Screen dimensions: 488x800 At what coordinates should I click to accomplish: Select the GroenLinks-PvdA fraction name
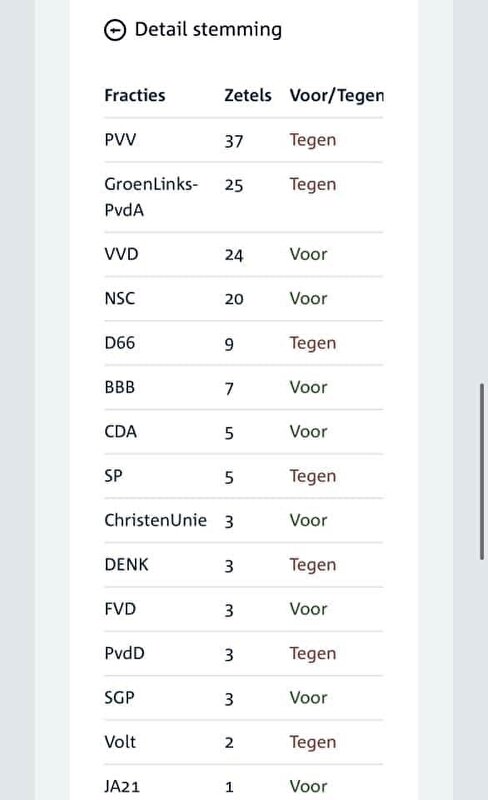click(x=151, y=197)
